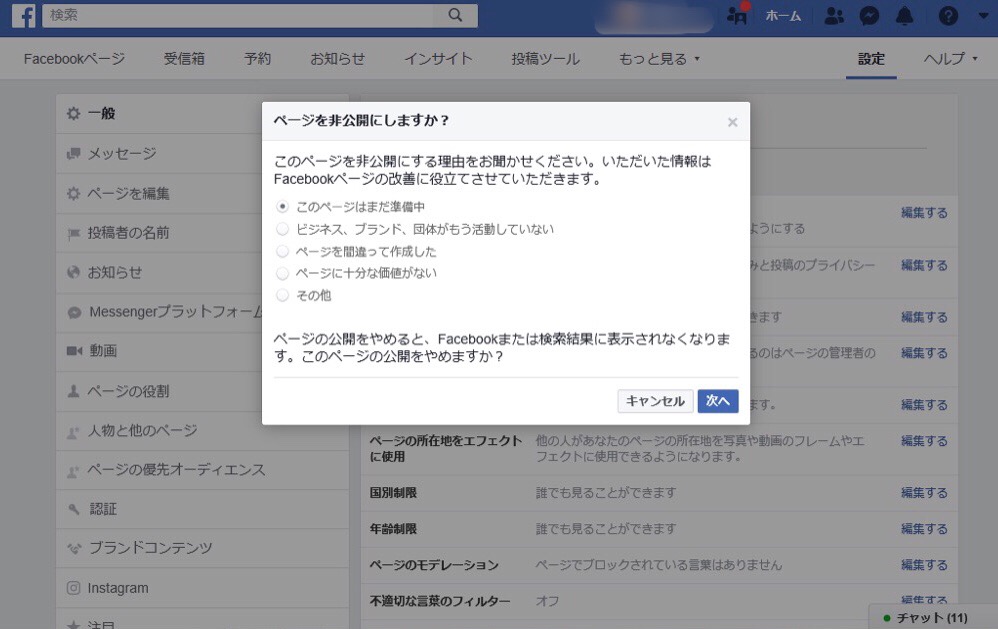Open the Messenger chat icon
Image resolution: width=998 pixels, height=629 pixels.
click(869, 15)
